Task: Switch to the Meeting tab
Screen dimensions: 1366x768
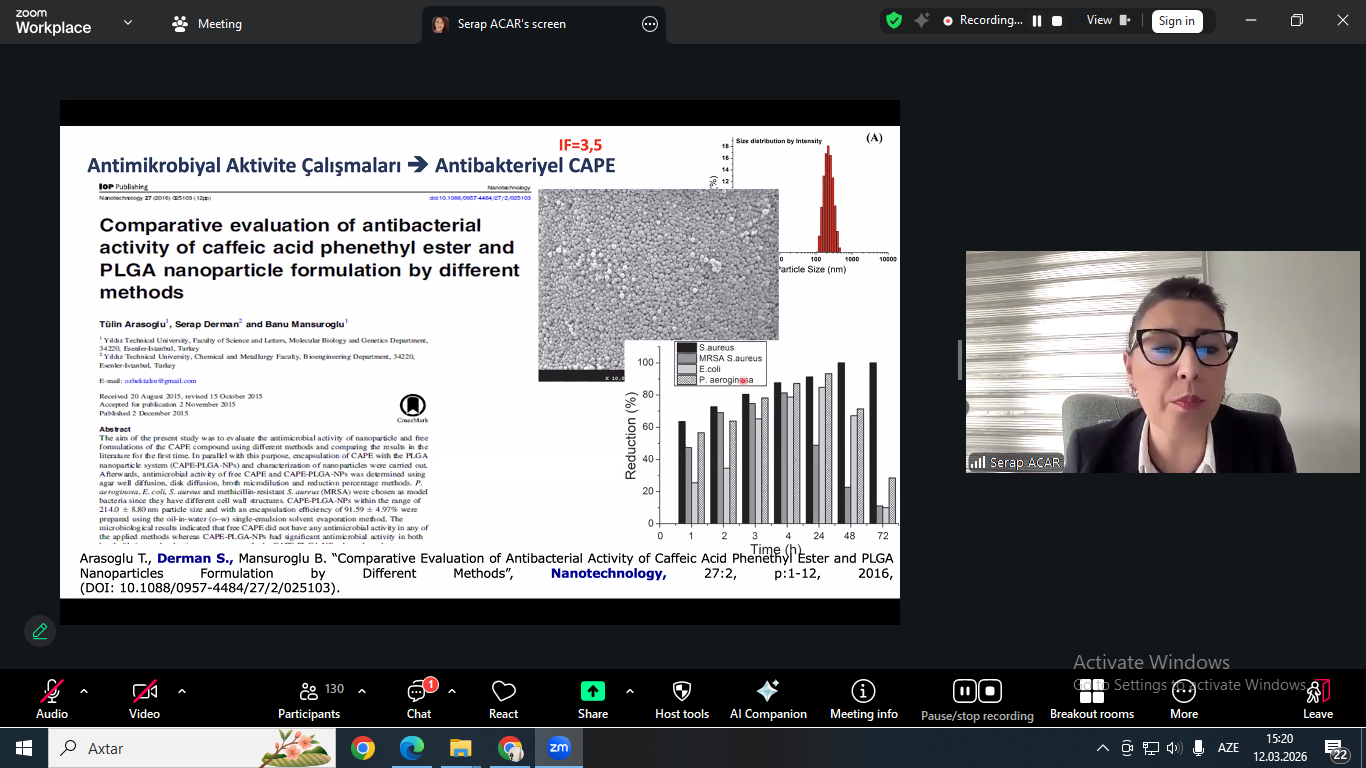Action: (x=207, y=23)
